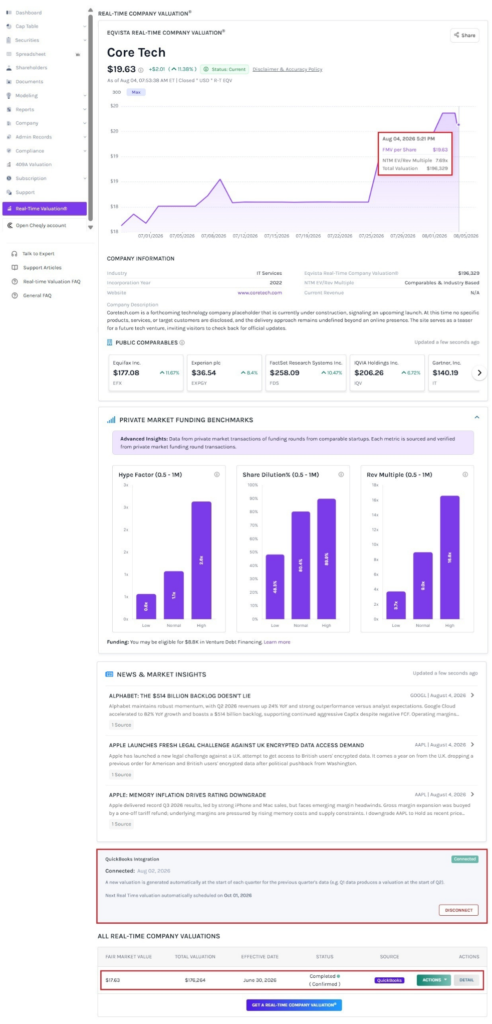Viewport: 492px width, 1024px height.
Task: Click the Modeling lightbulb icon
Action: 8,95
